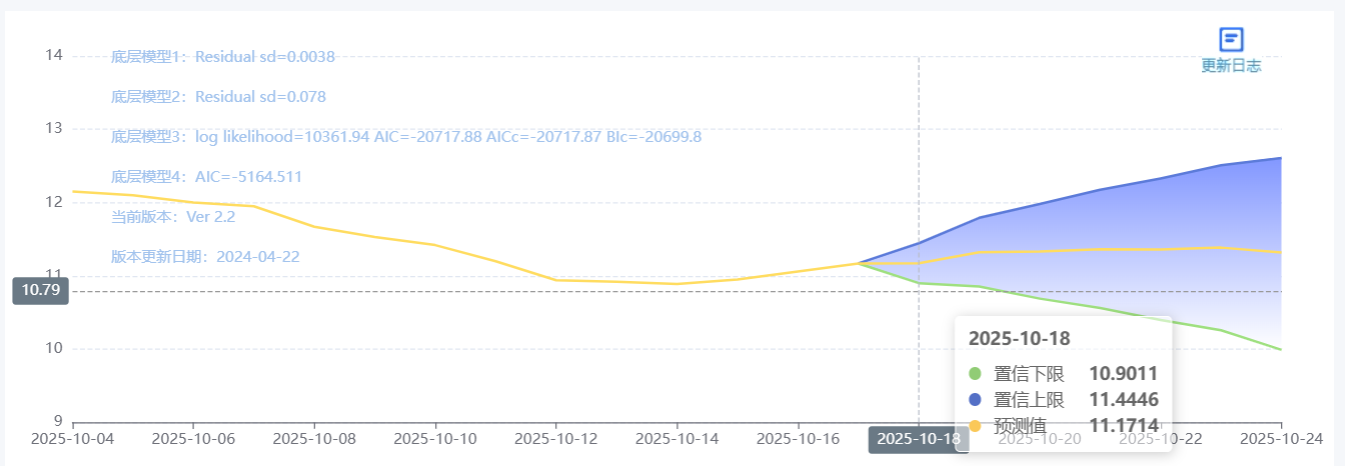Click the 当前版本 Ver 2.2 label
Image resolution: width=1345 pixels, height=466 pixels.
point(173,216)
